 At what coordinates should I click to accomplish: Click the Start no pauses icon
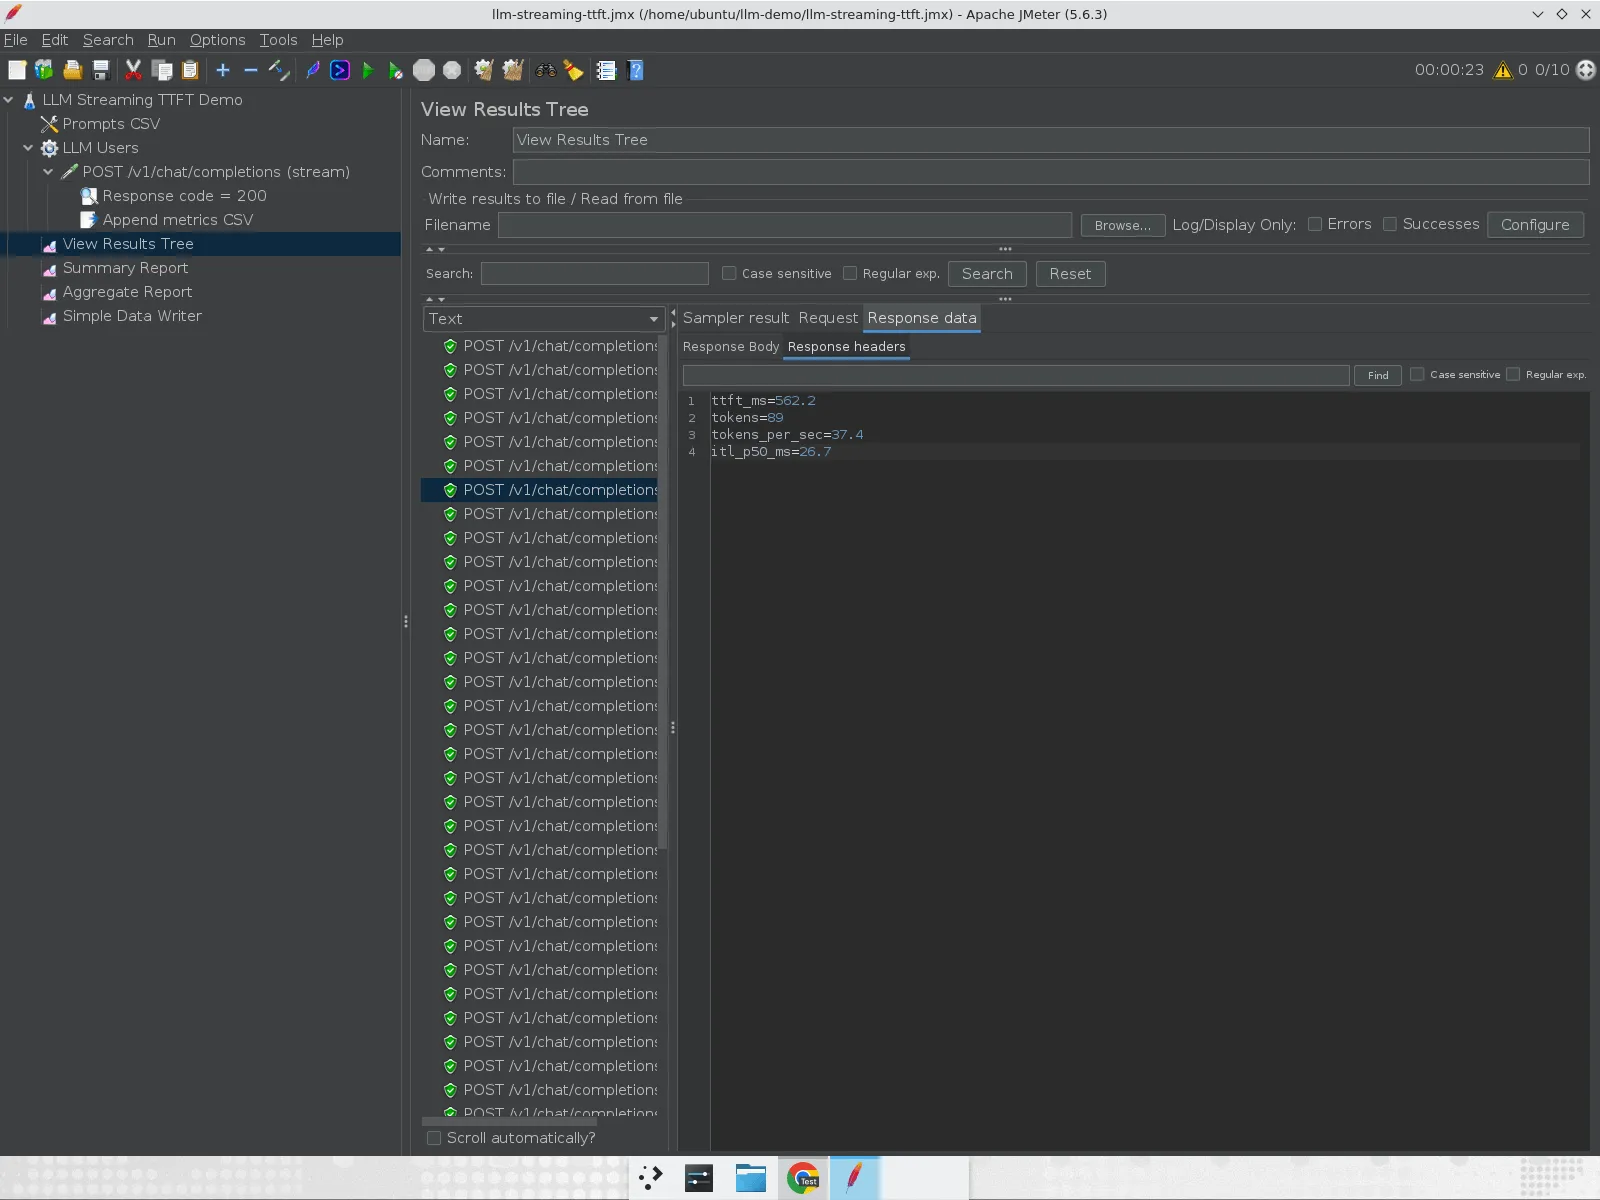point(396,70)
